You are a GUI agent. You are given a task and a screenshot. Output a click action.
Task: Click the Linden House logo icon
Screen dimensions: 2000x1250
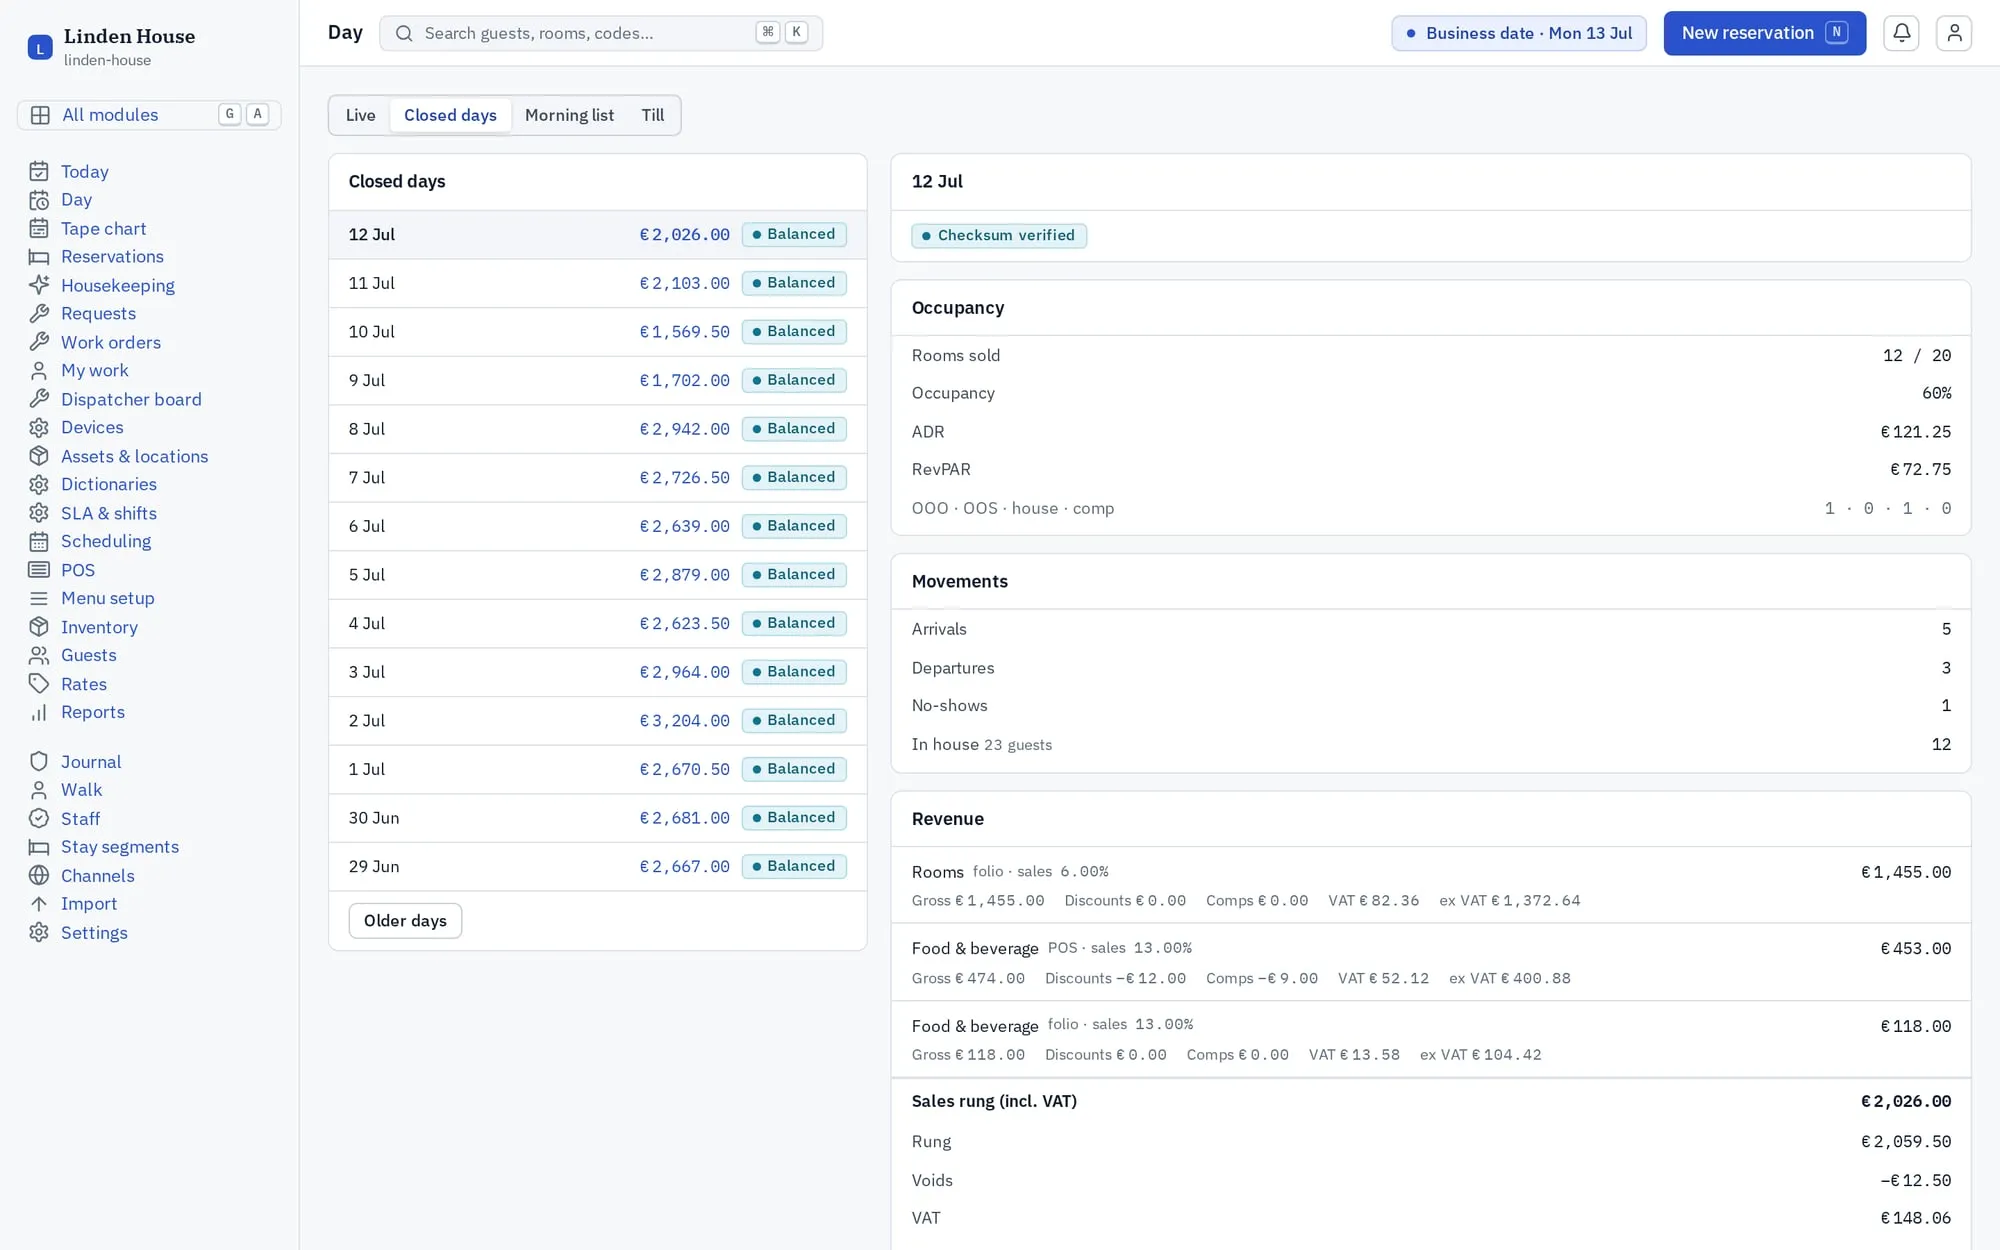(40, 47)
